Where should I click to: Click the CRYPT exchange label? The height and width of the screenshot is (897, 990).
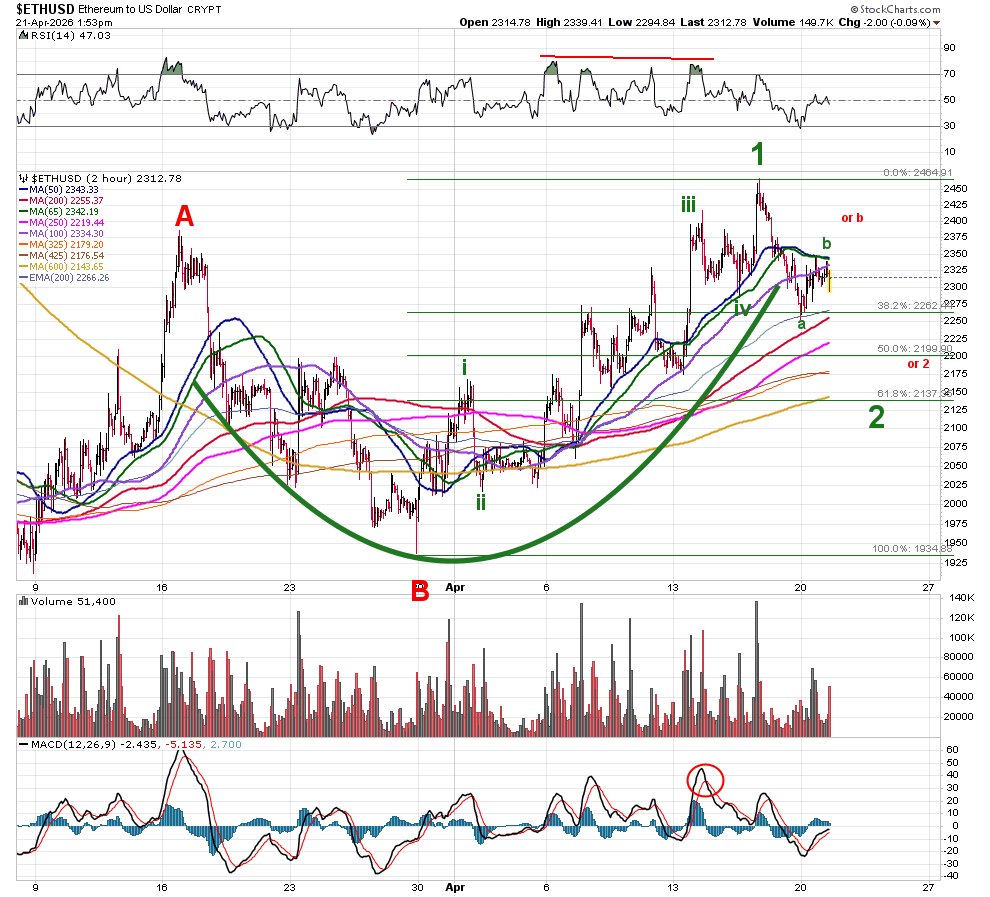tap(204, 10)
